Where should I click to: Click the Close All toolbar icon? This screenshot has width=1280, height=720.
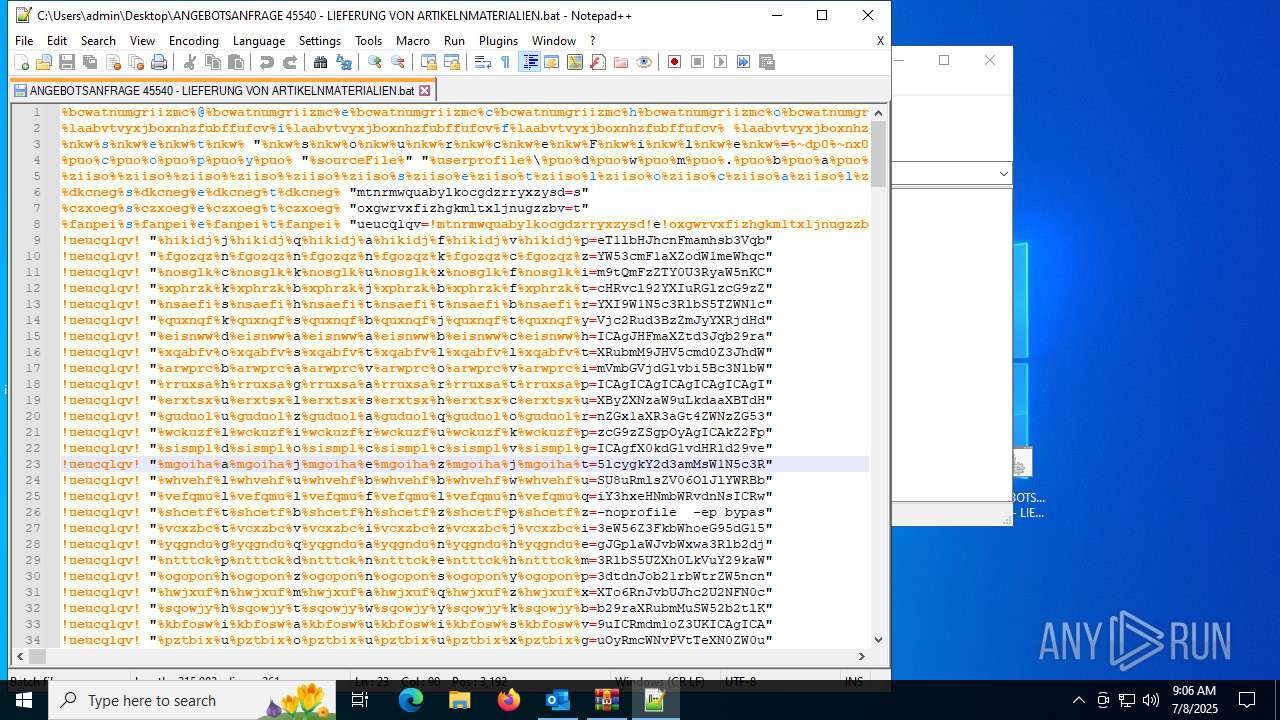pos(136,62)
